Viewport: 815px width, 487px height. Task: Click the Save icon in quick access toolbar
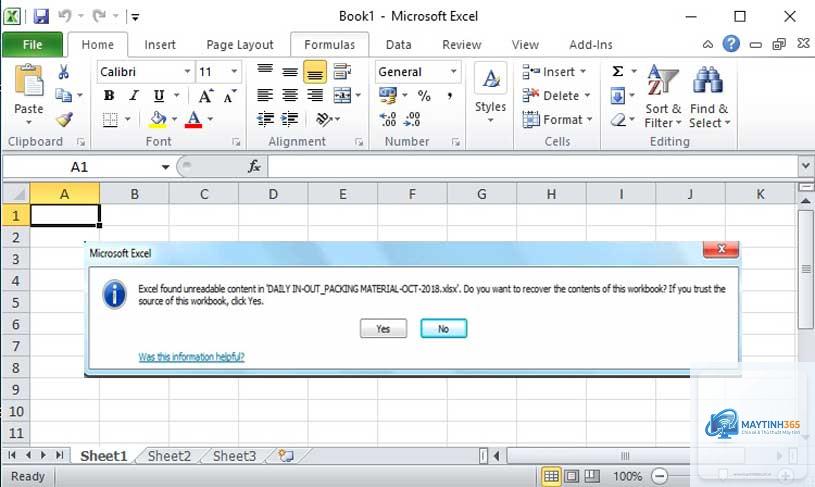[x=41, y=16]
